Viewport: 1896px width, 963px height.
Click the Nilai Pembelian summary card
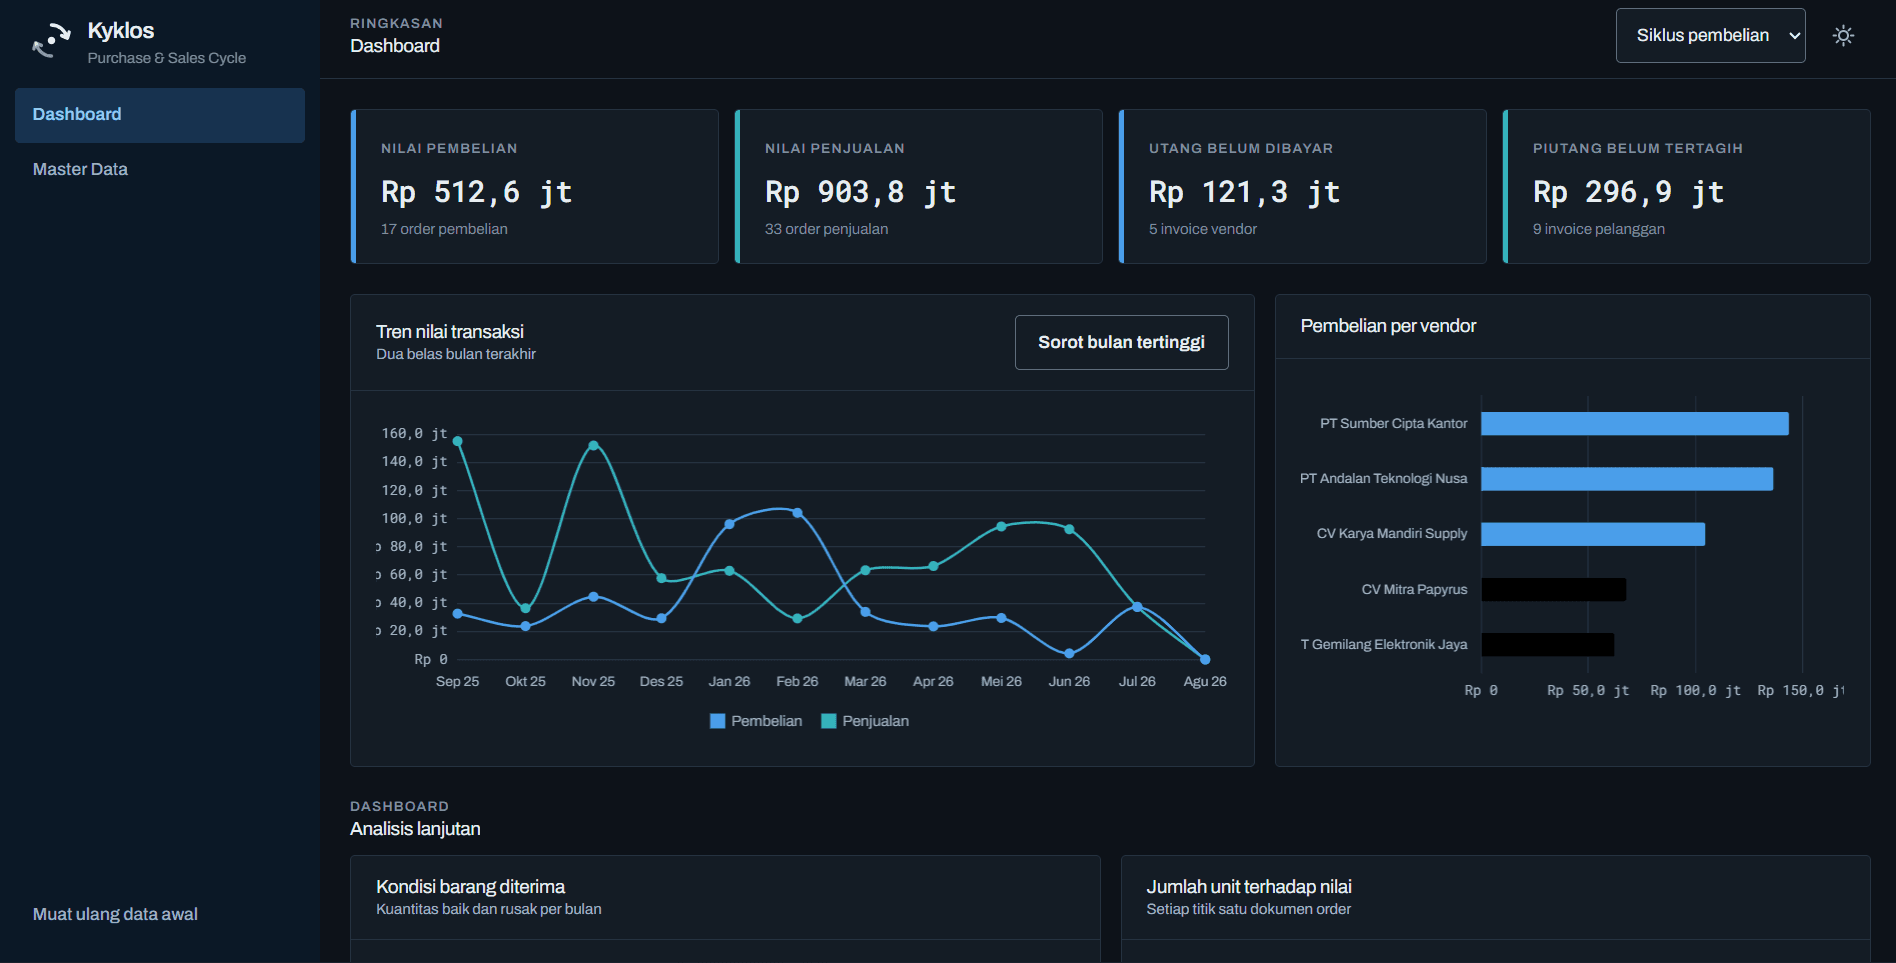pos(535,187)
